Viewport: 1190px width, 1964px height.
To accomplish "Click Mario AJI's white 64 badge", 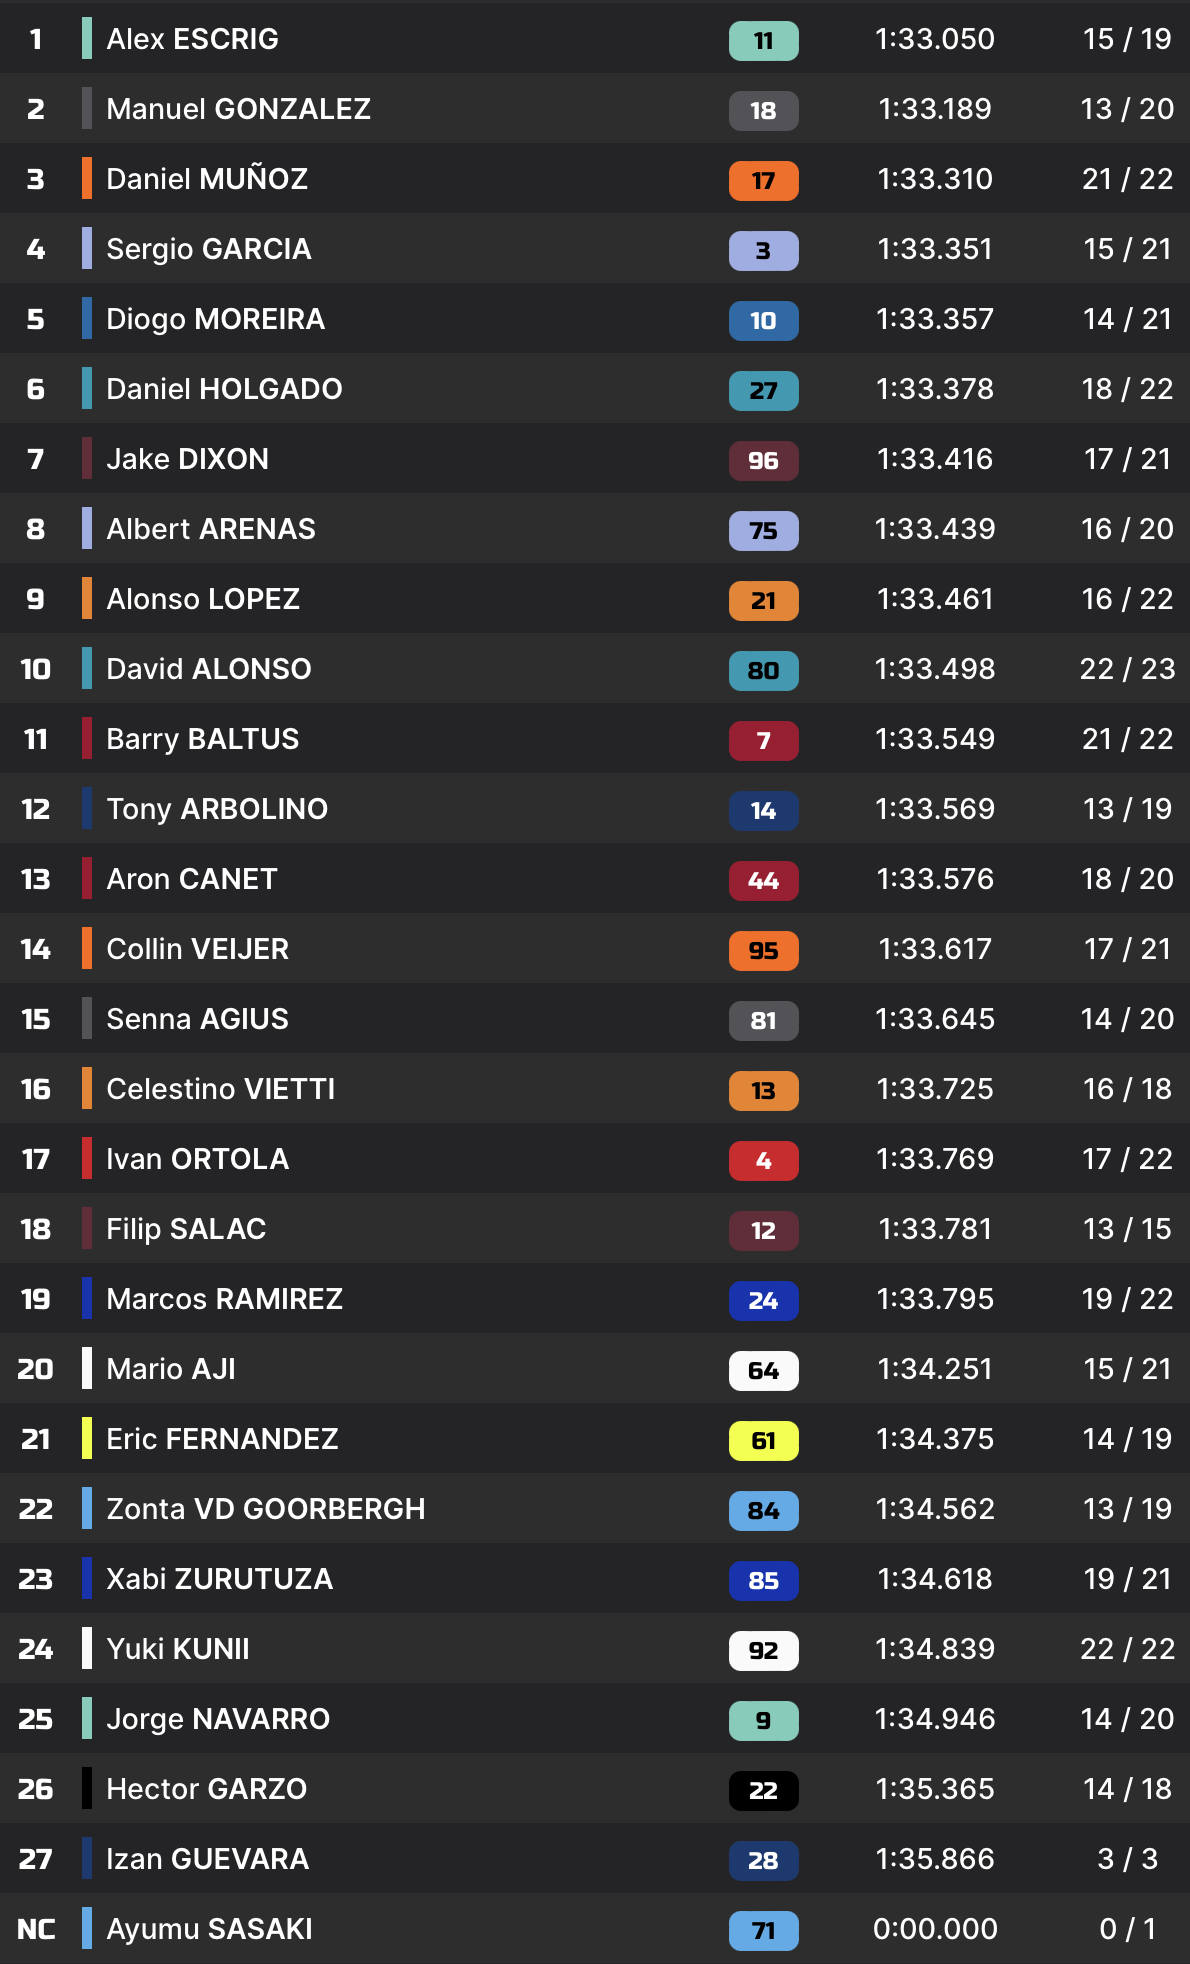I will [x=763, y=1371].
